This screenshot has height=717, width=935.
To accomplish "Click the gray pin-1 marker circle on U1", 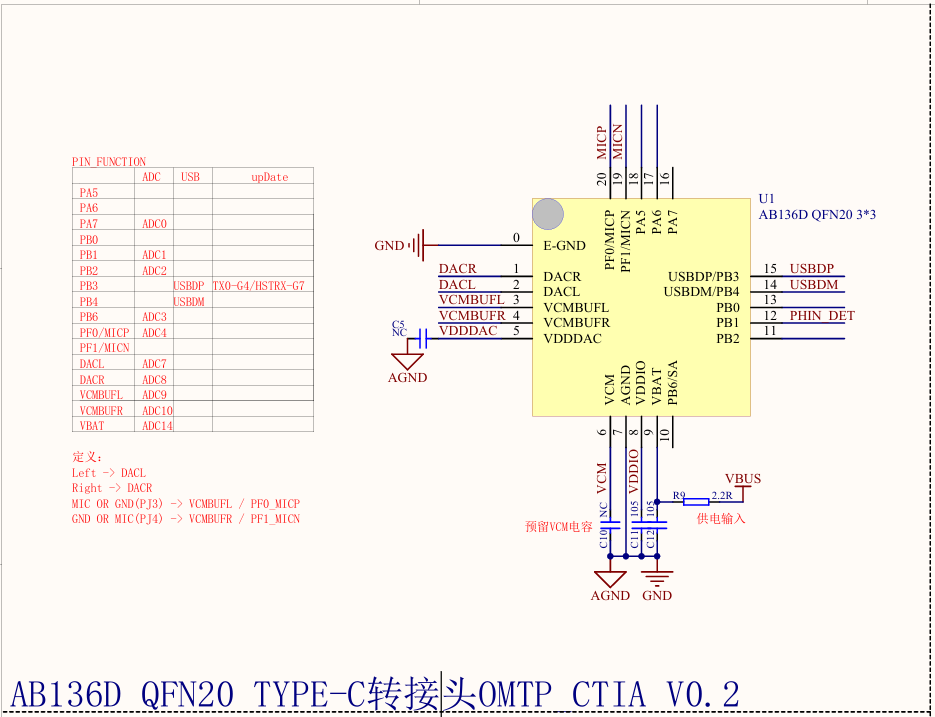I will pyautogui.click(x=547, y=214).
